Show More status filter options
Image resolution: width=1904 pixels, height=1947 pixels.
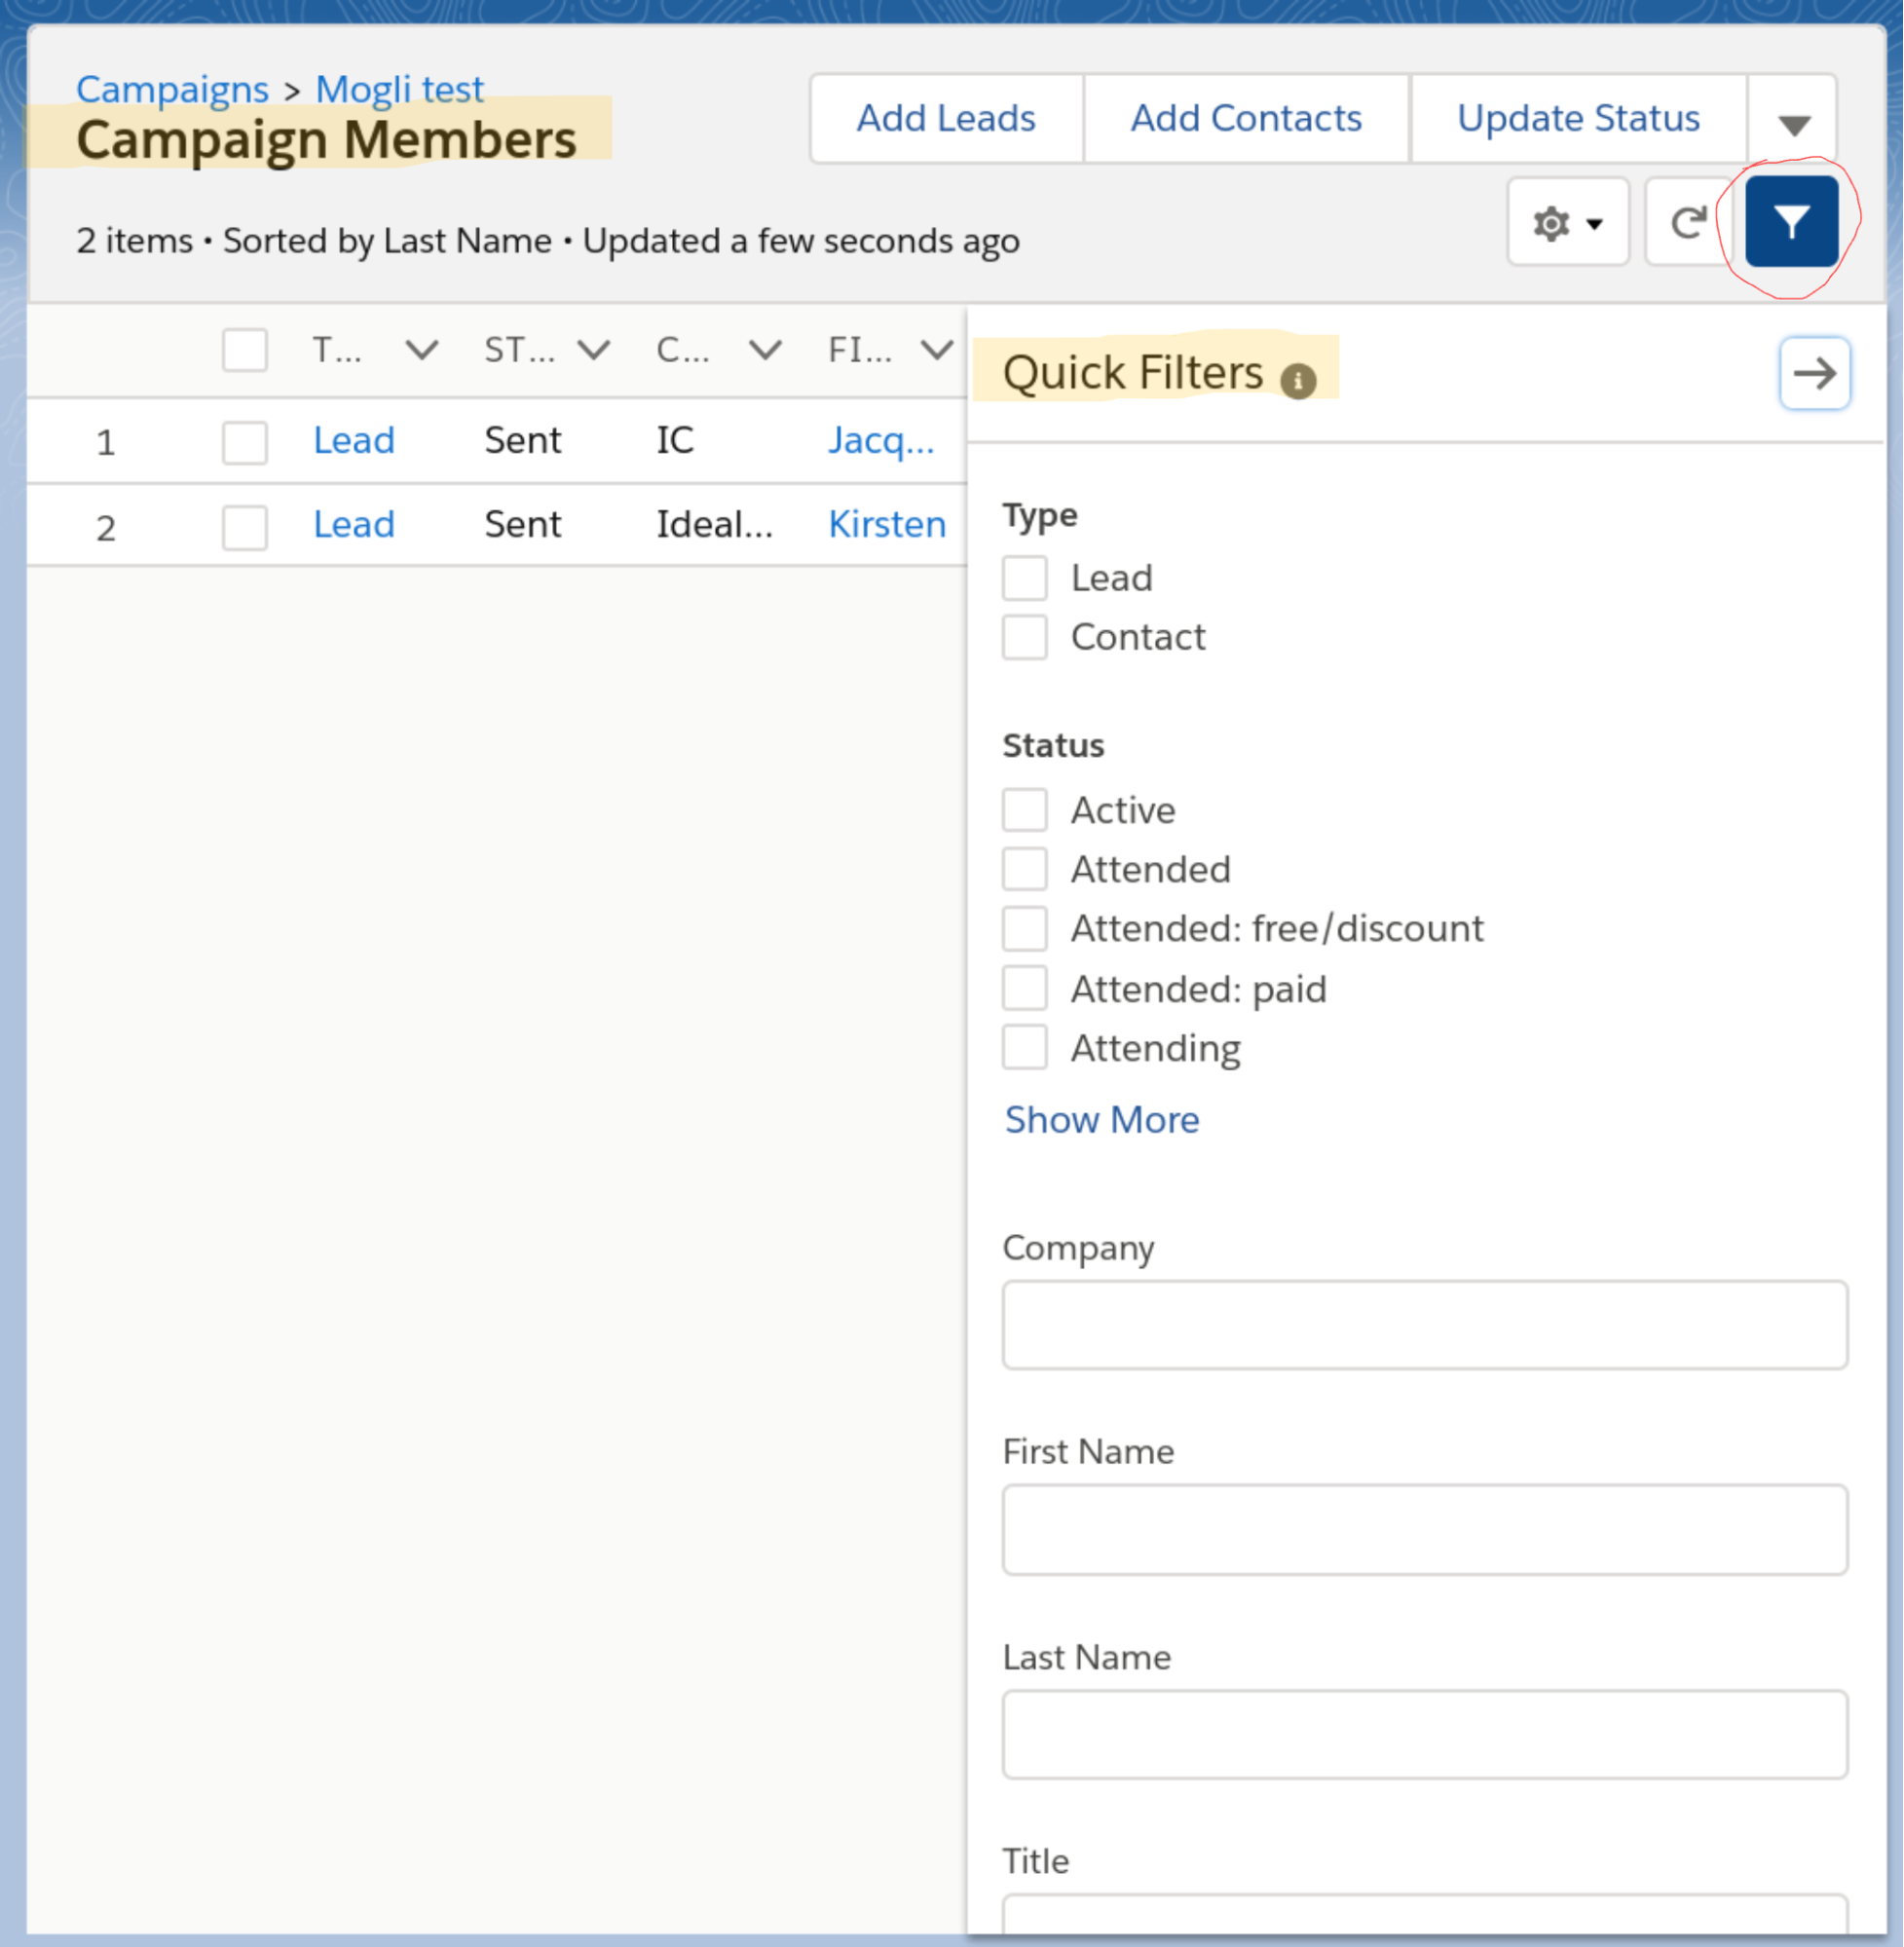[1101, 1120]
